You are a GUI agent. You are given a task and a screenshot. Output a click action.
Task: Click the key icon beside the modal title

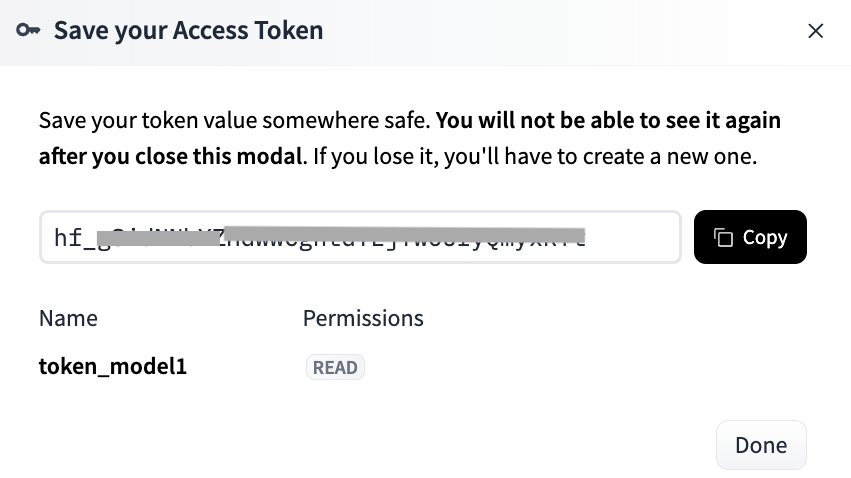pyautogui.click(x=28, y=30)
